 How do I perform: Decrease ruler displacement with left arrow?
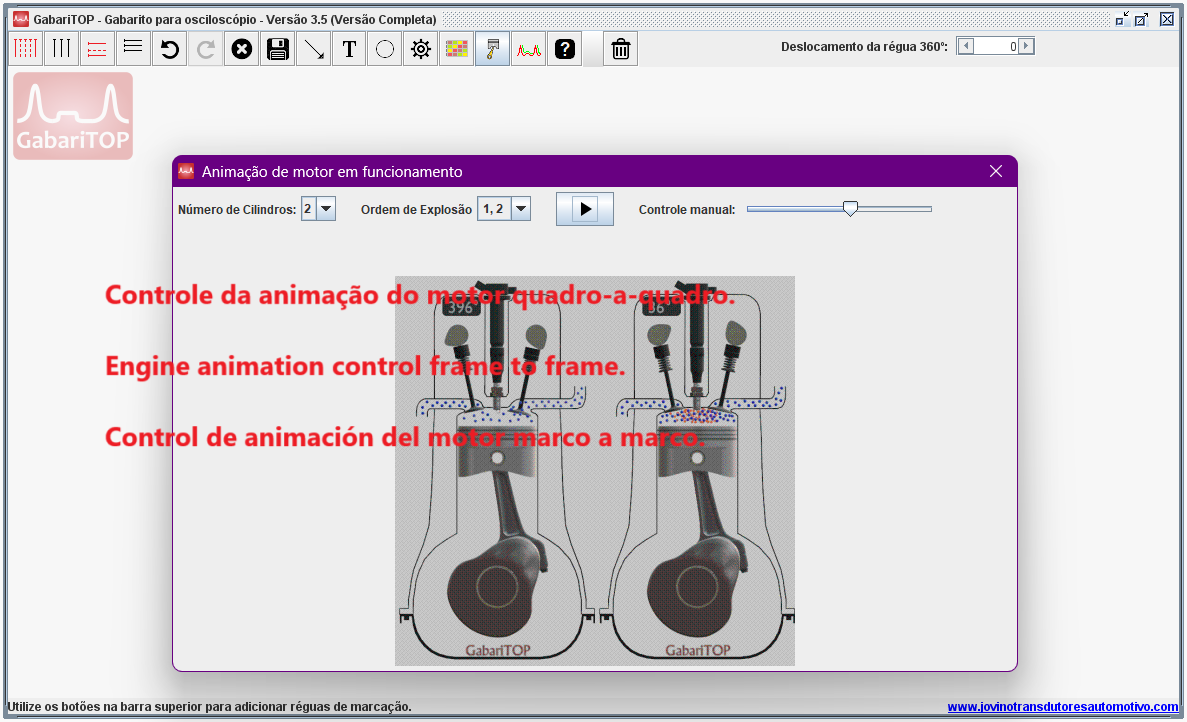965,46
